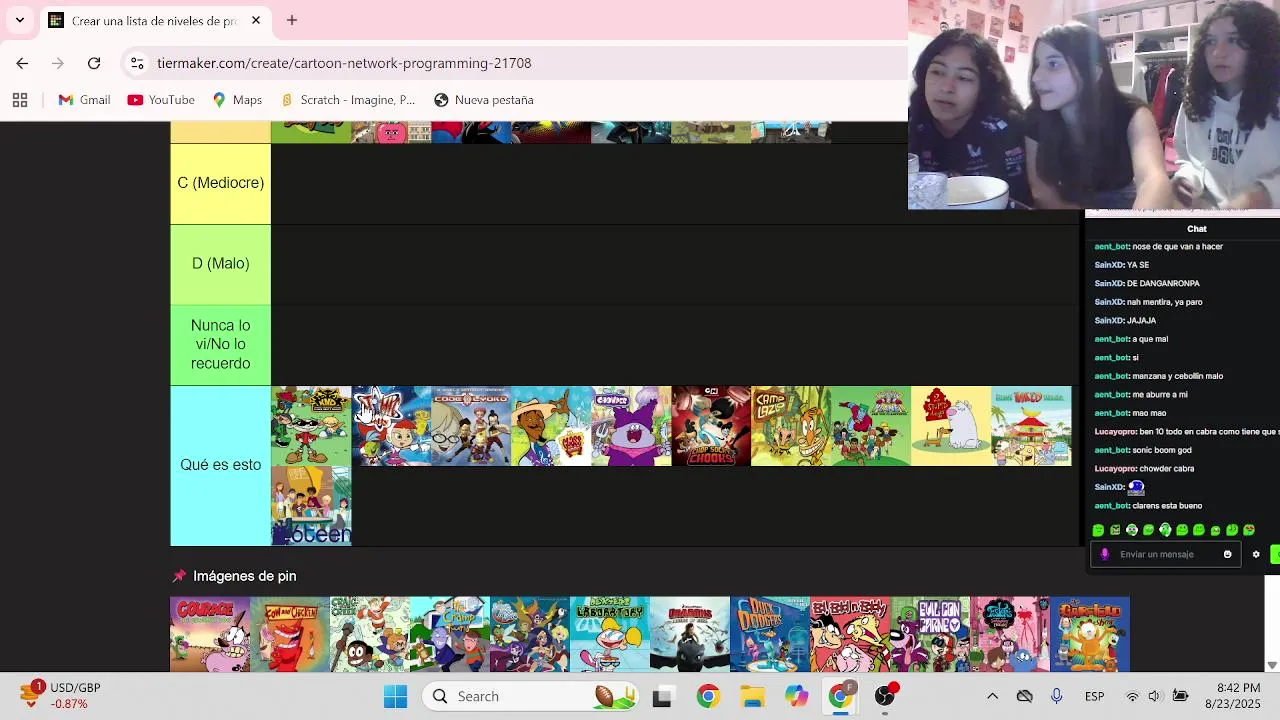Open the Gmail bookmark
Screen dimensions: 1280x720
[84, 100]
